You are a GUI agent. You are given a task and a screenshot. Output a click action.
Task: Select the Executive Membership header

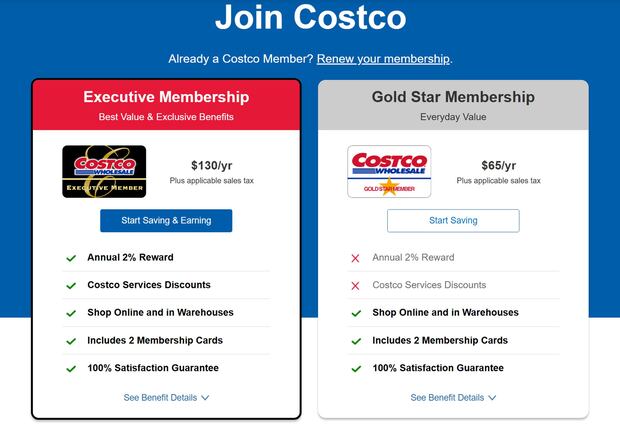pos(166,97)
